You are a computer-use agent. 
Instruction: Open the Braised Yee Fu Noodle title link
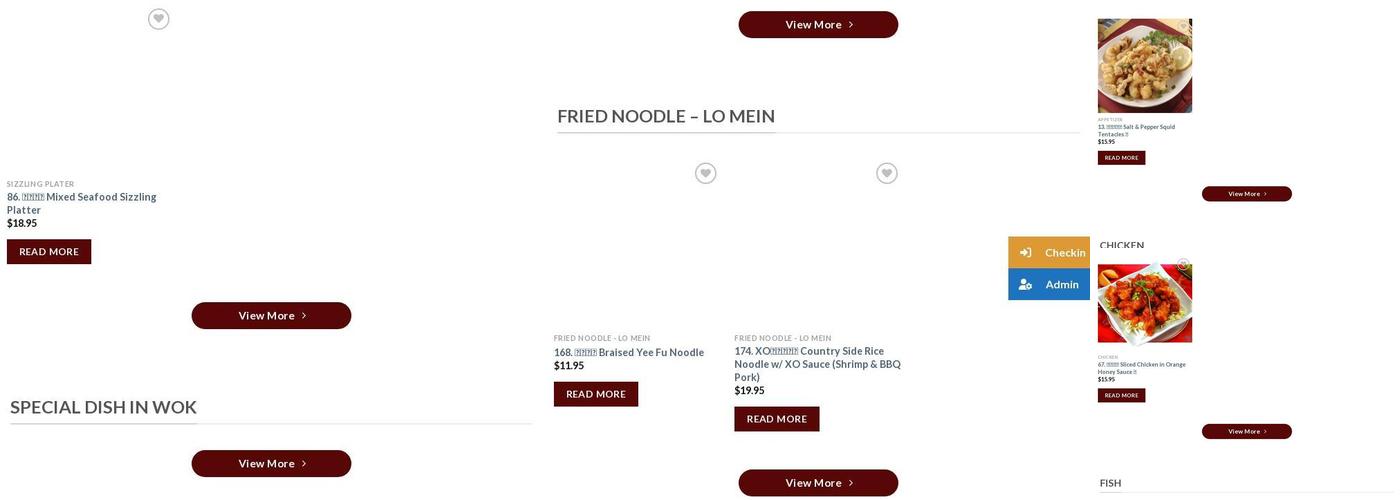tap(629, 352)
